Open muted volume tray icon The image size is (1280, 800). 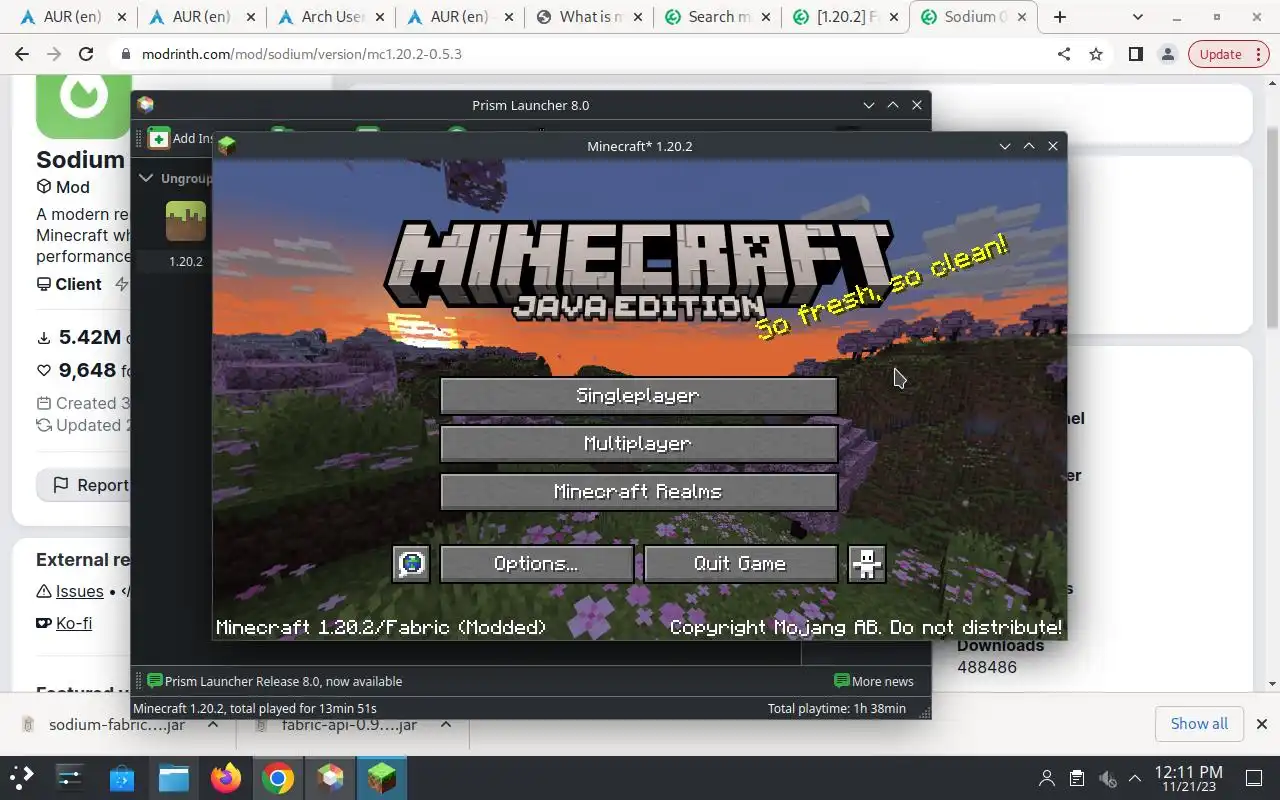tap(1107, 778)
